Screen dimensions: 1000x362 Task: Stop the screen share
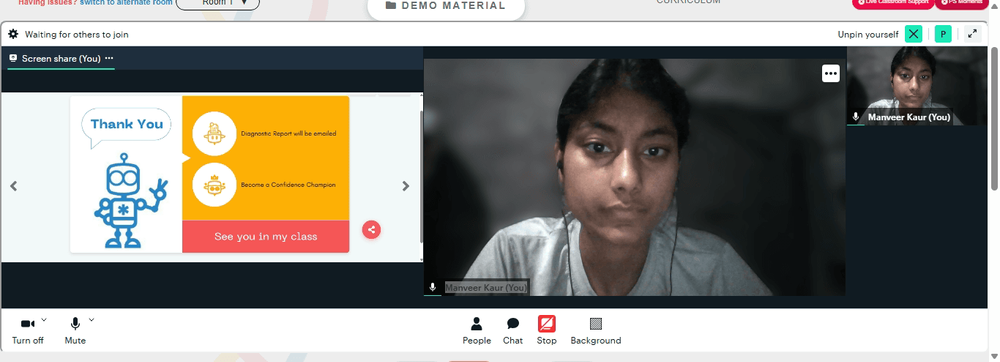[x=547, y=331]
